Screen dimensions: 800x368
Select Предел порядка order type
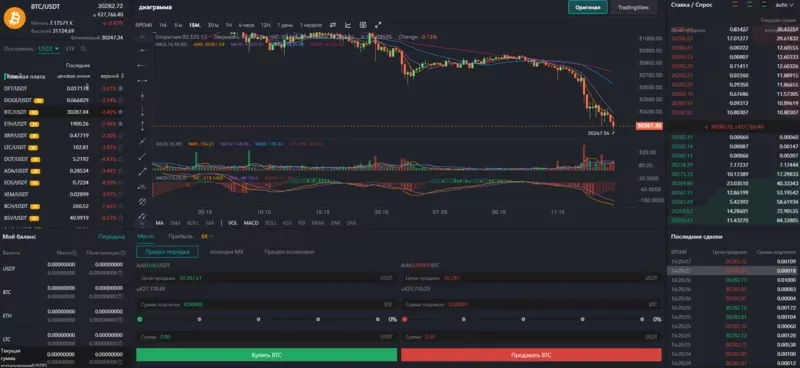pos(167,252)
